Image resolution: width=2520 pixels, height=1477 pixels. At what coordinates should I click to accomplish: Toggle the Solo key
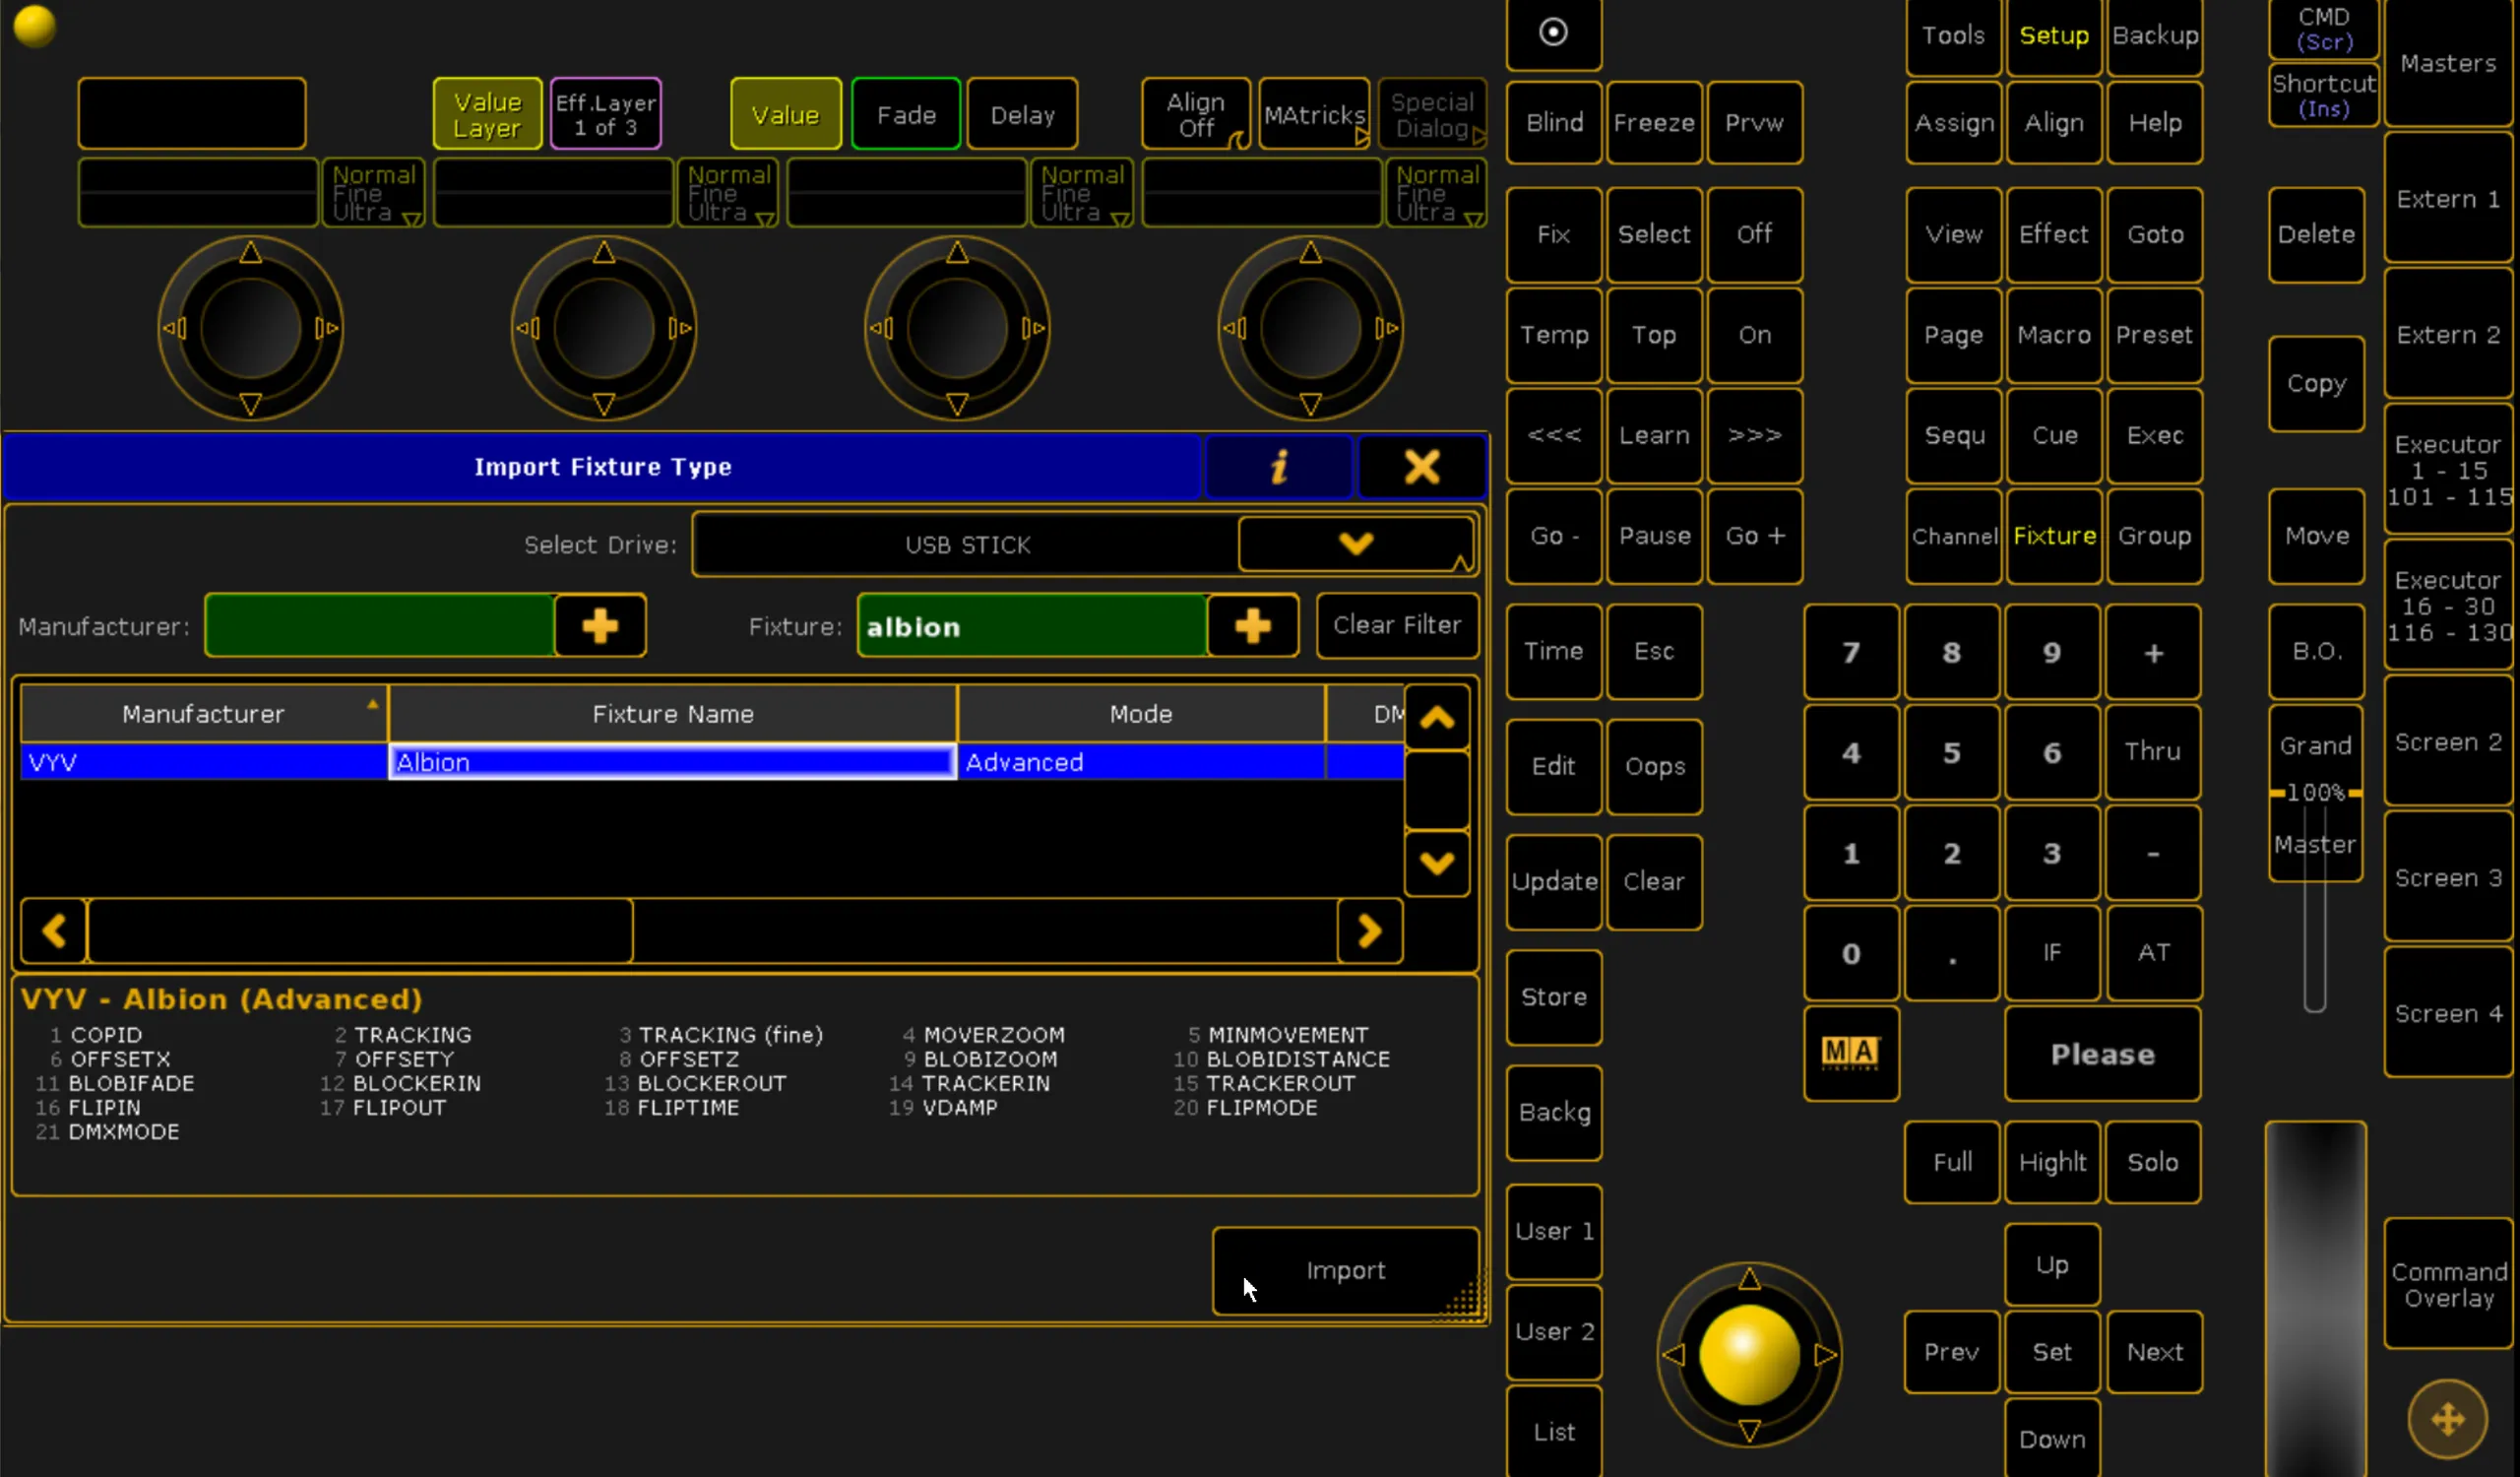2152,1161
